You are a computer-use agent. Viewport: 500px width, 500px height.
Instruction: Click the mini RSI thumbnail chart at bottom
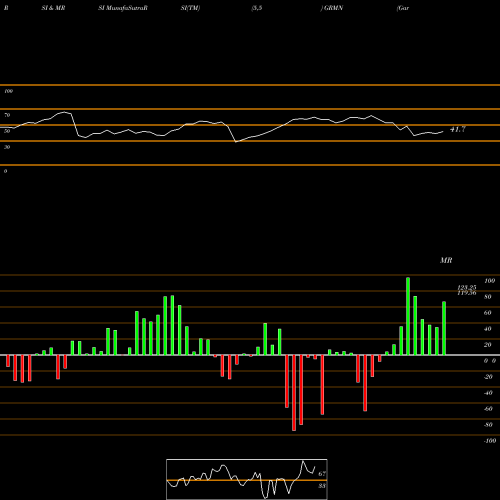(247, 479)
